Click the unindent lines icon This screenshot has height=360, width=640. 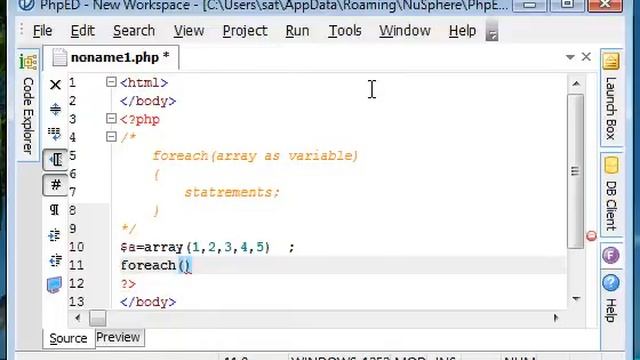(54, 260)
